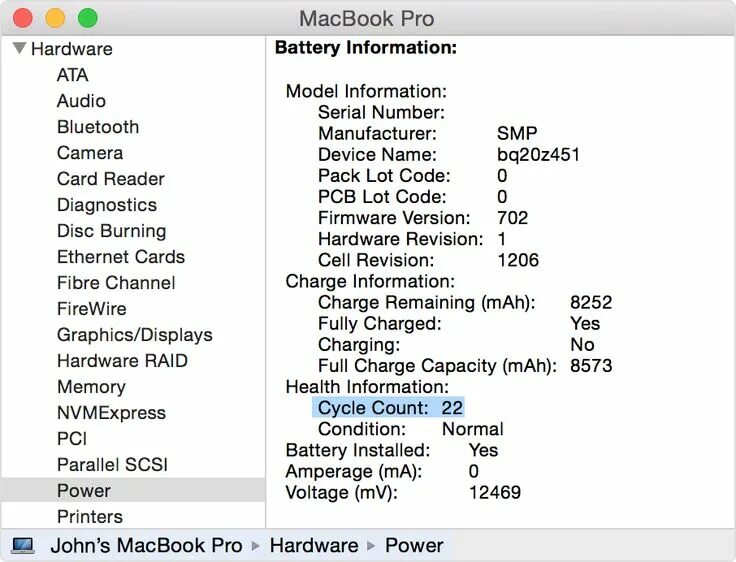Open the Memory section
This screenshot has width=736, height=562.
click(91, 387)
